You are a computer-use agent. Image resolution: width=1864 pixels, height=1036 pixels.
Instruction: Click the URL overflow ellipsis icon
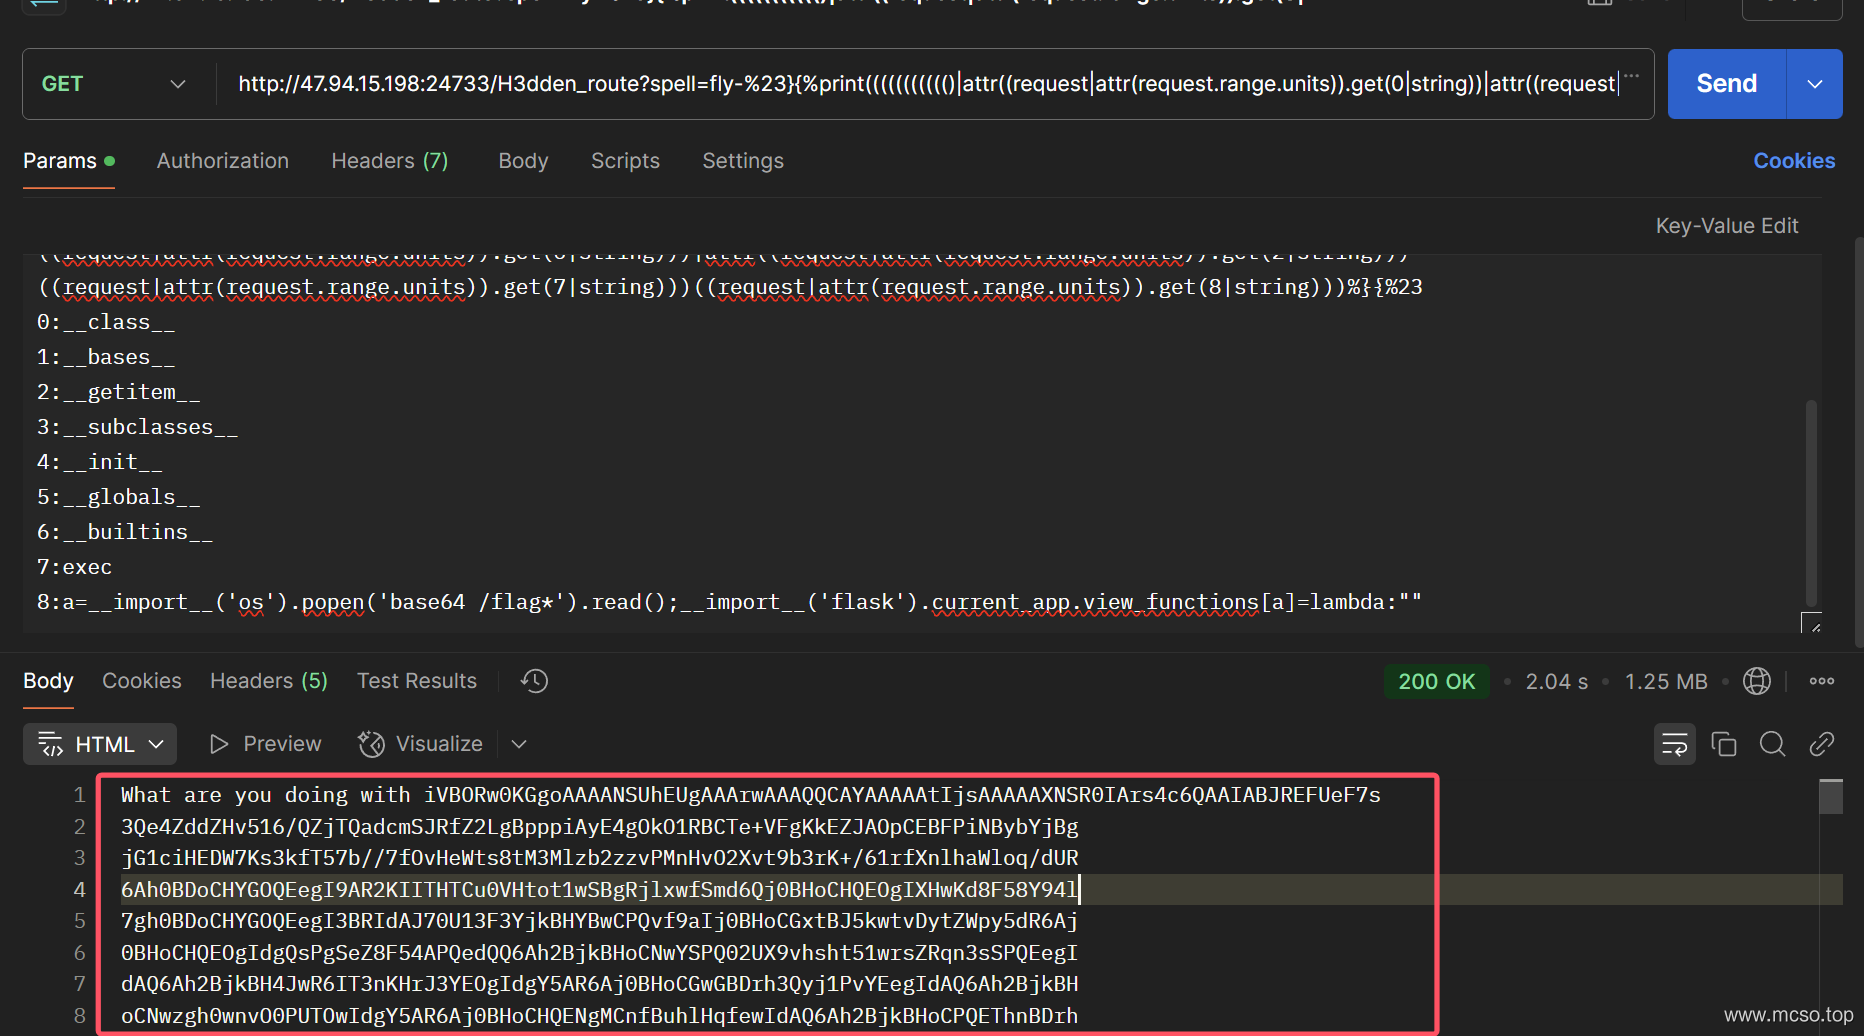tap(1632, 76)
